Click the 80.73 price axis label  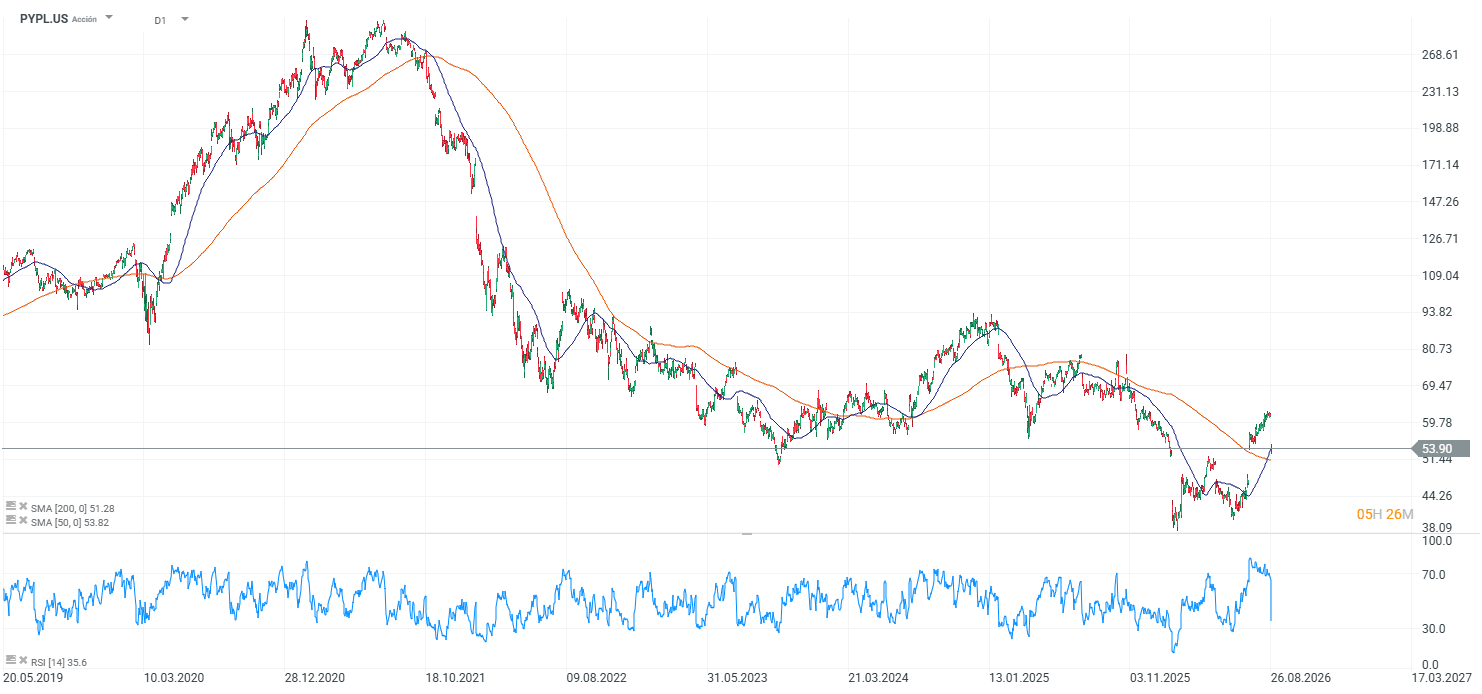coord(1436,349)
